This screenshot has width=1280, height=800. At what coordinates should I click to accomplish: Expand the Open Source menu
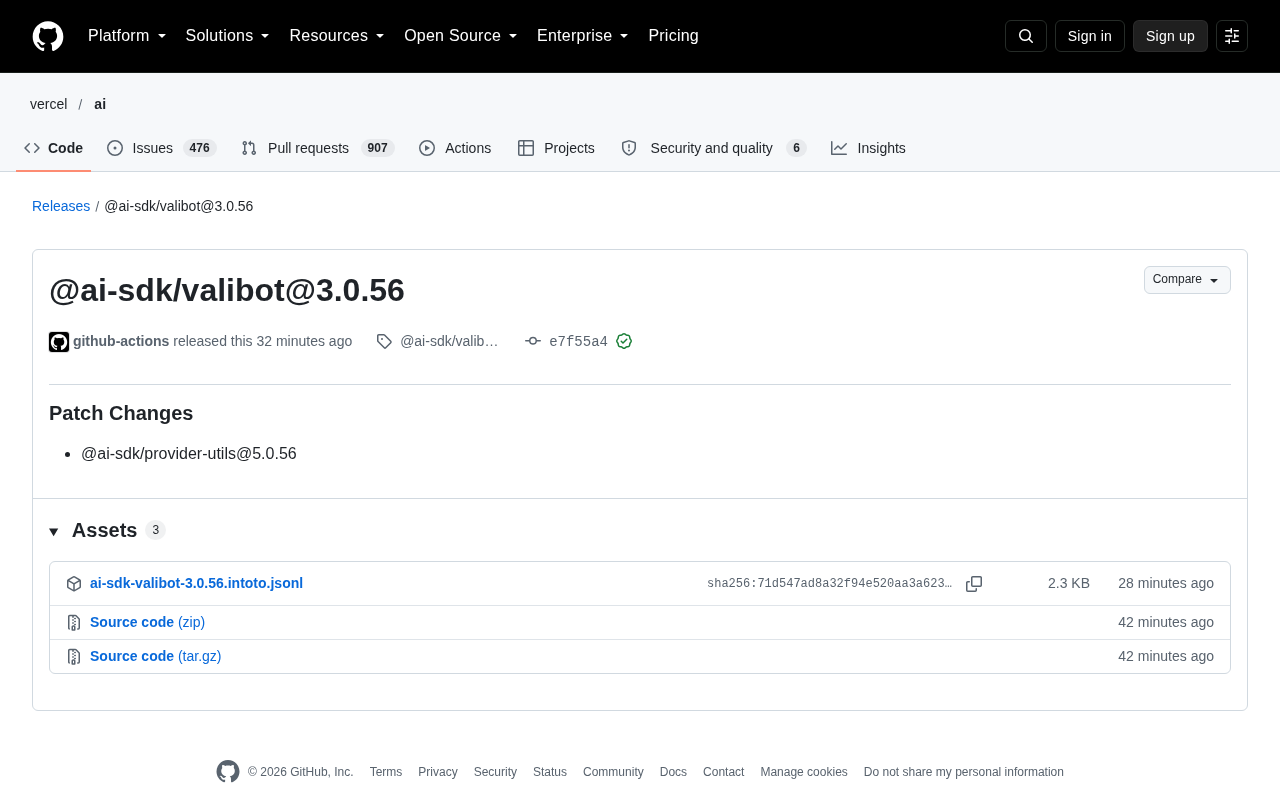461,36
